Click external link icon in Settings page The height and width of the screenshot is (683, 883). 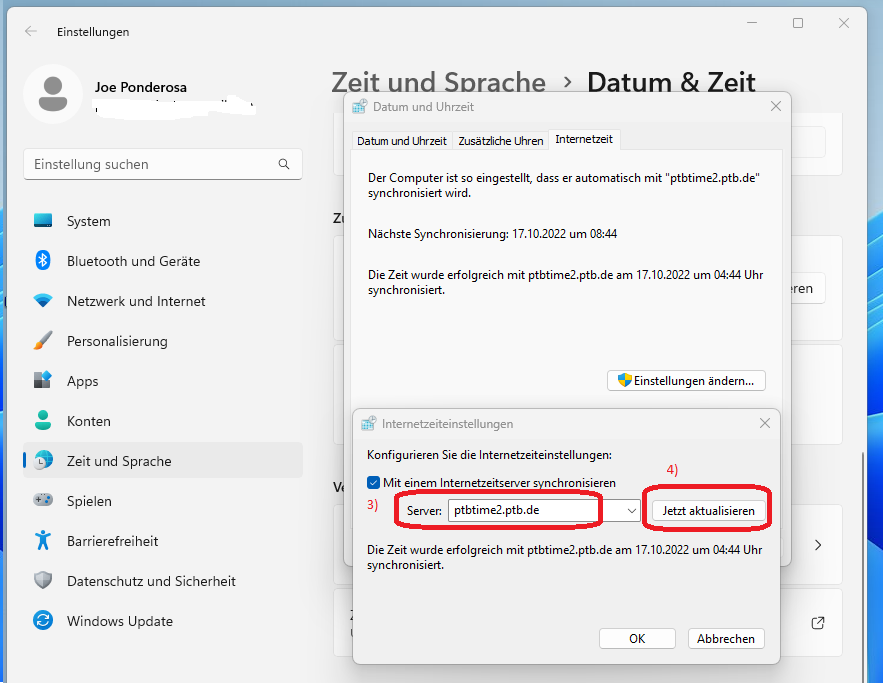click(x=818, y=623)
